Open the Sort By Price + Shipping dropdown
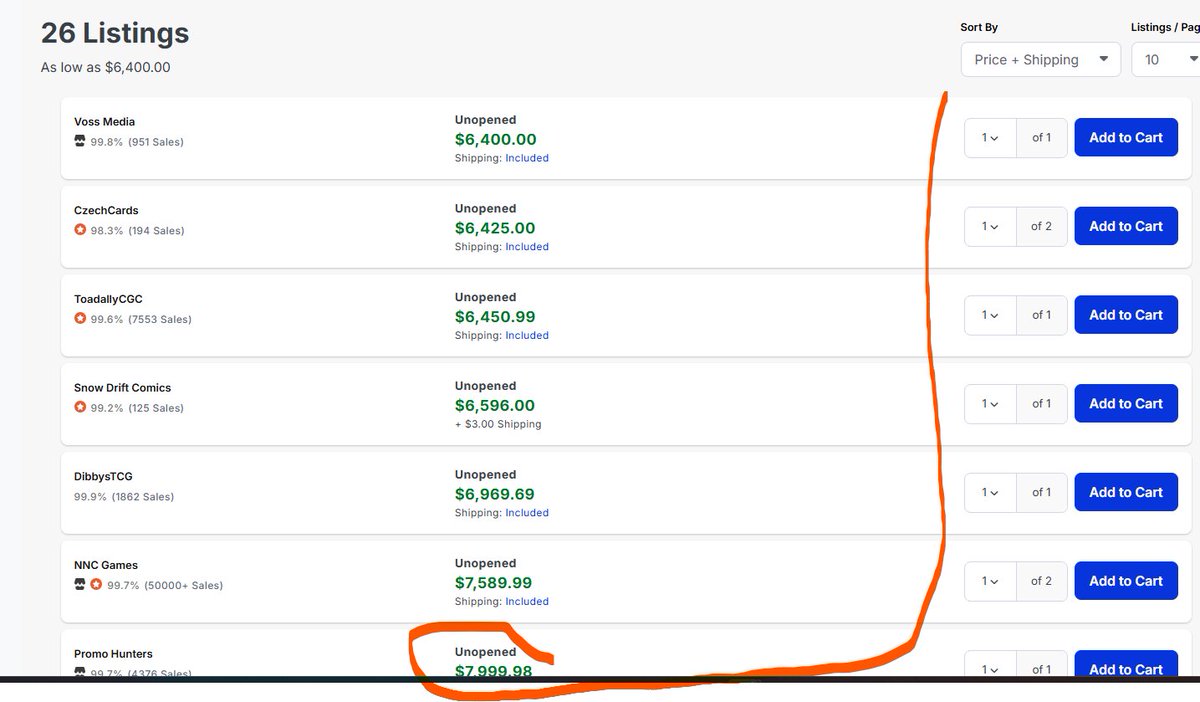The height and width of the screenshot is (702, 1200). click(x=1041, y=60)
